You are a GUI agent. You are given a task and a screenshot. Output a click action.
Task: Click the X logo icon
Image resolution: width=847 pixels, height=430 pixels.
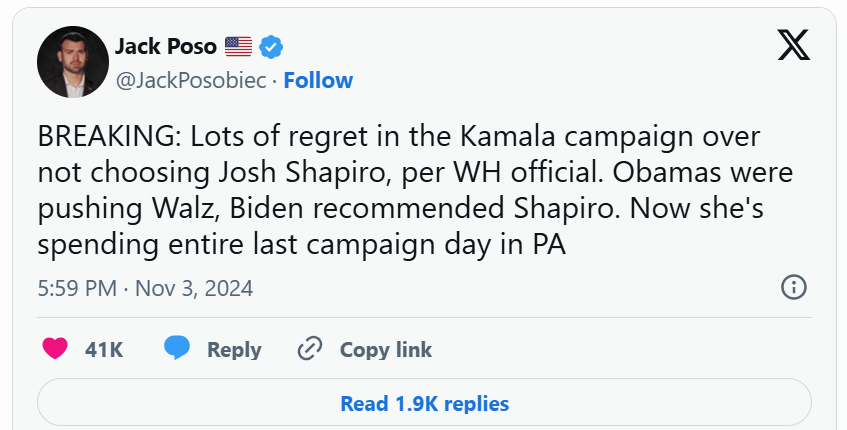pos(793,44)
